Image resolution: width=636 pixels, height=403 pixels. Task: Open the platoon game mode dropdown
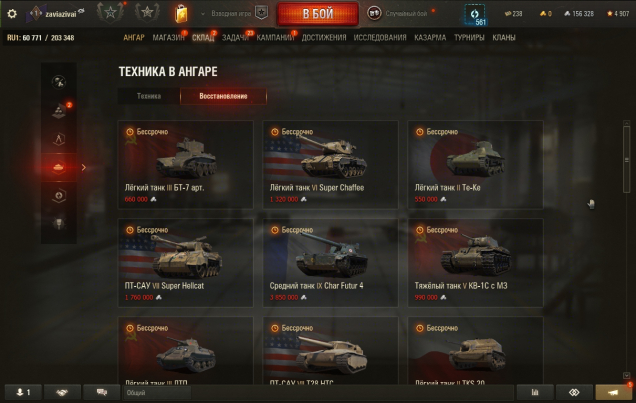[x=233, y=13]
